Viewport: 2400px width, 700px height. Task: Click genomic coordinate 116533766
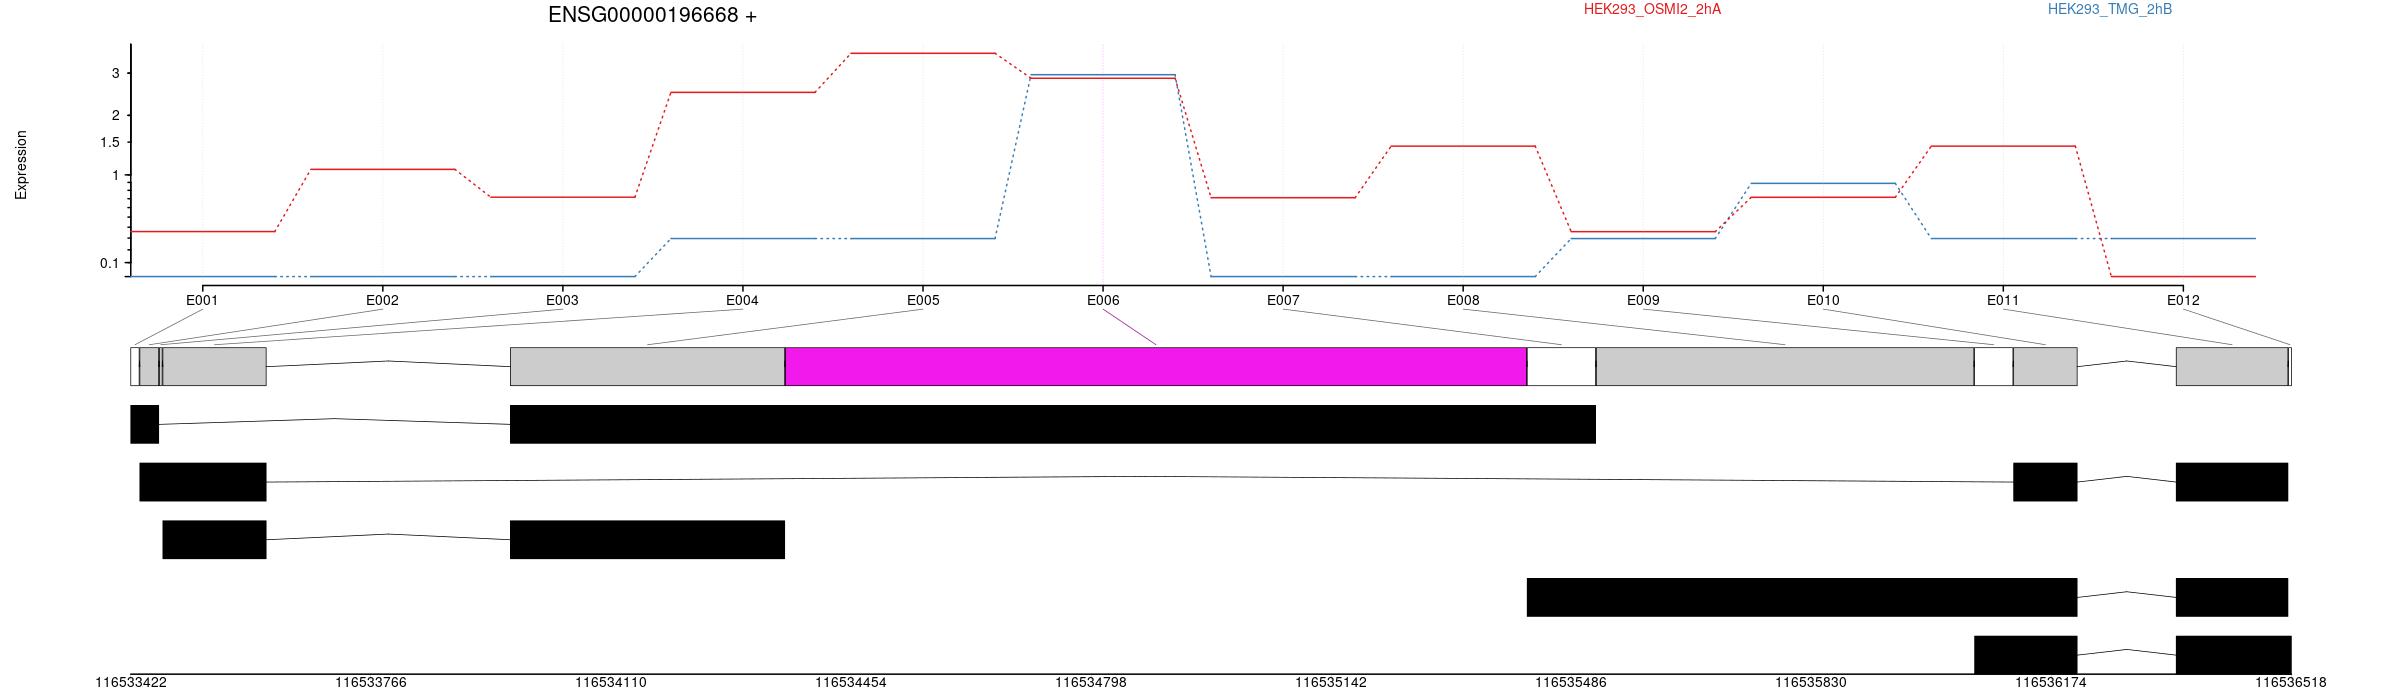371,683
